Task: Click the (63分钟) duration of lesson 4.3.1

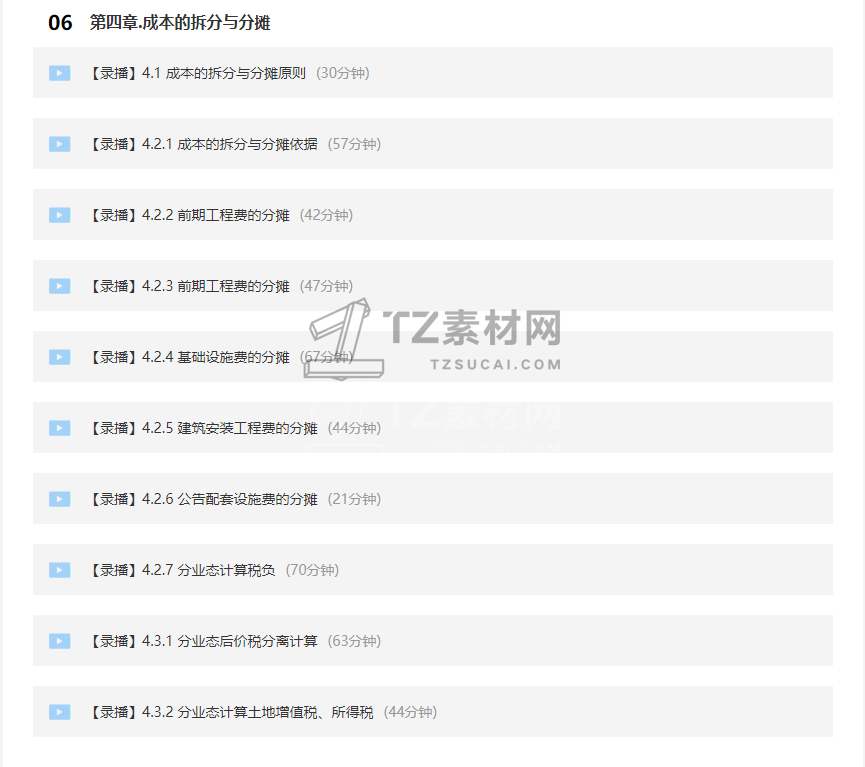Action: 354,641
